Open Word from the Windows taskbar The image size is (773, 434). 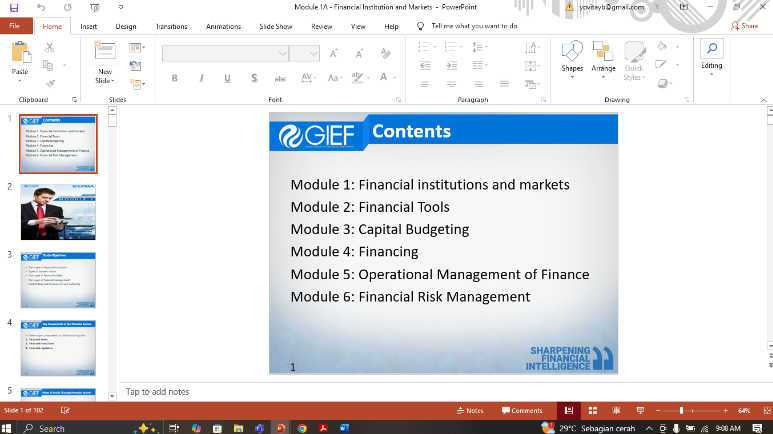pos(344,427)
